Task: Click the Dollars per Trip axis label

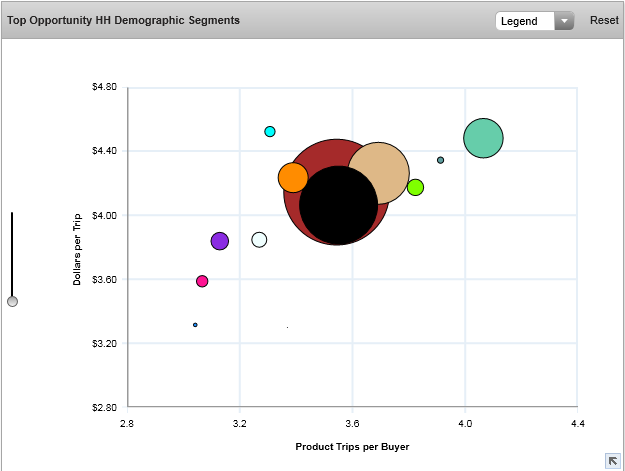Action: (77, 248)
